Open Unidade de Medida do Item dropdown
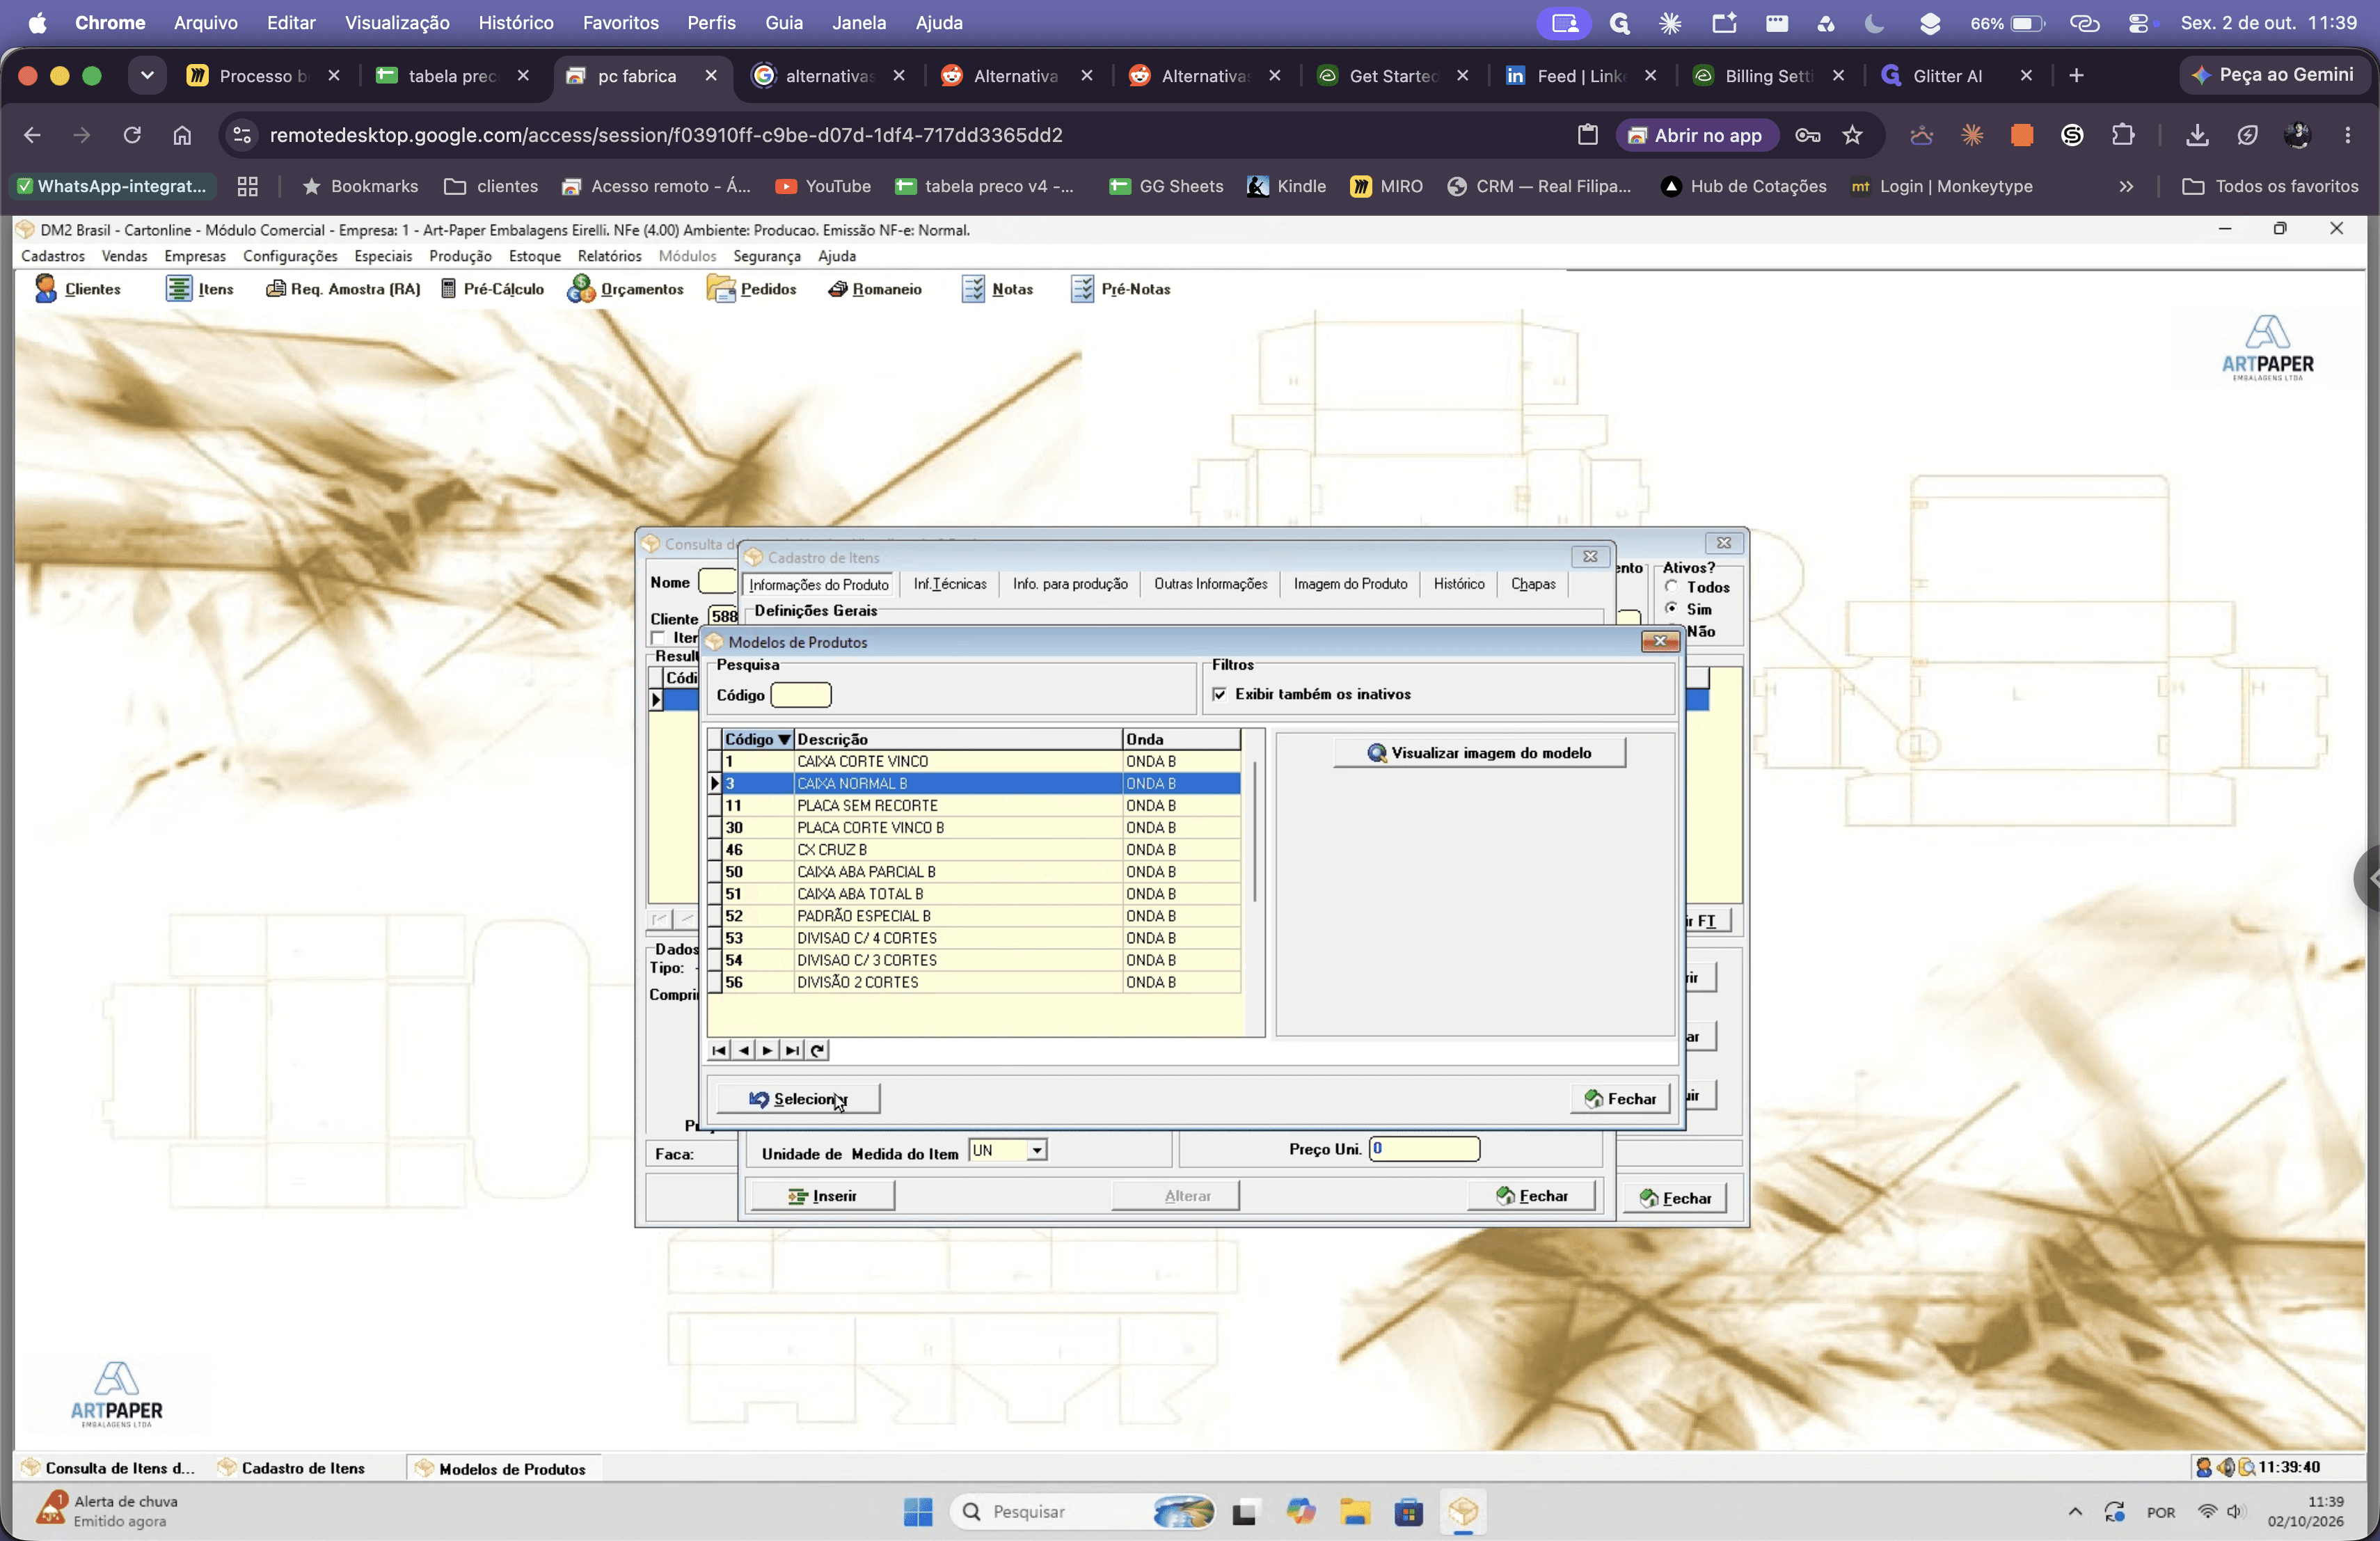Viewport: 2380px width, 1541px height. pyautogui.click(x=1037, y=1150)
